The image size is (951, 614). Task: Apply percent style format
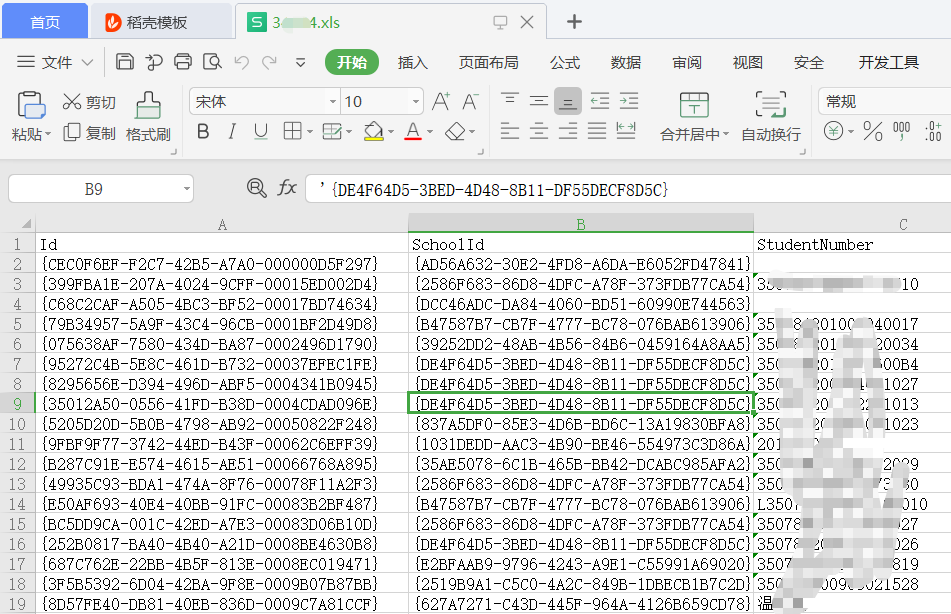tap(873, 131)
